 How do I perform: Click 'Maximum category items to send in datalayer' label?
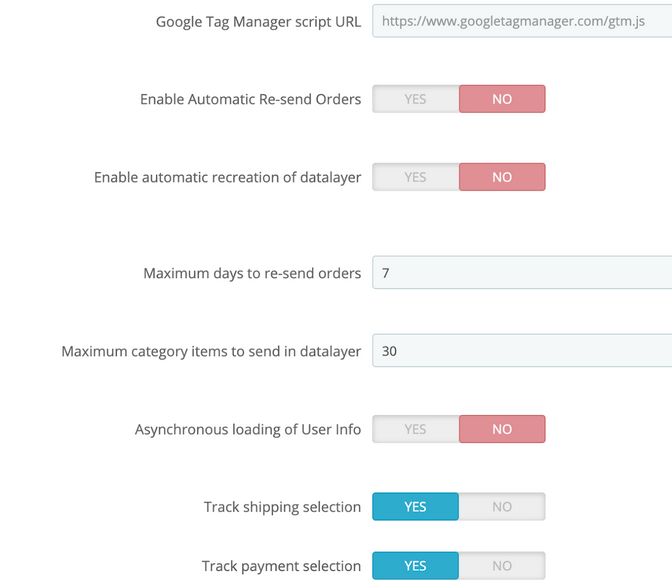point(211,351)
